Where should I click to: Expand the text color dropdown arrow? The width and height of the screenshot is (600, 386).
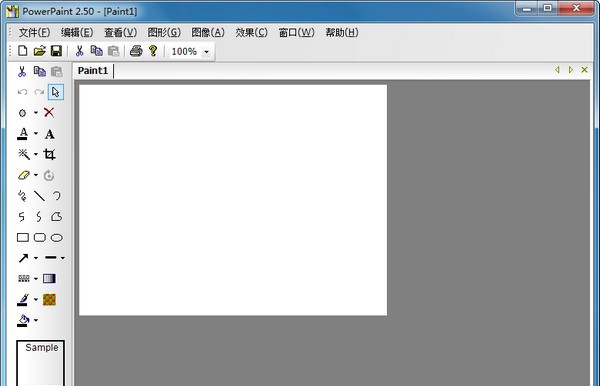tap(36, 134)
